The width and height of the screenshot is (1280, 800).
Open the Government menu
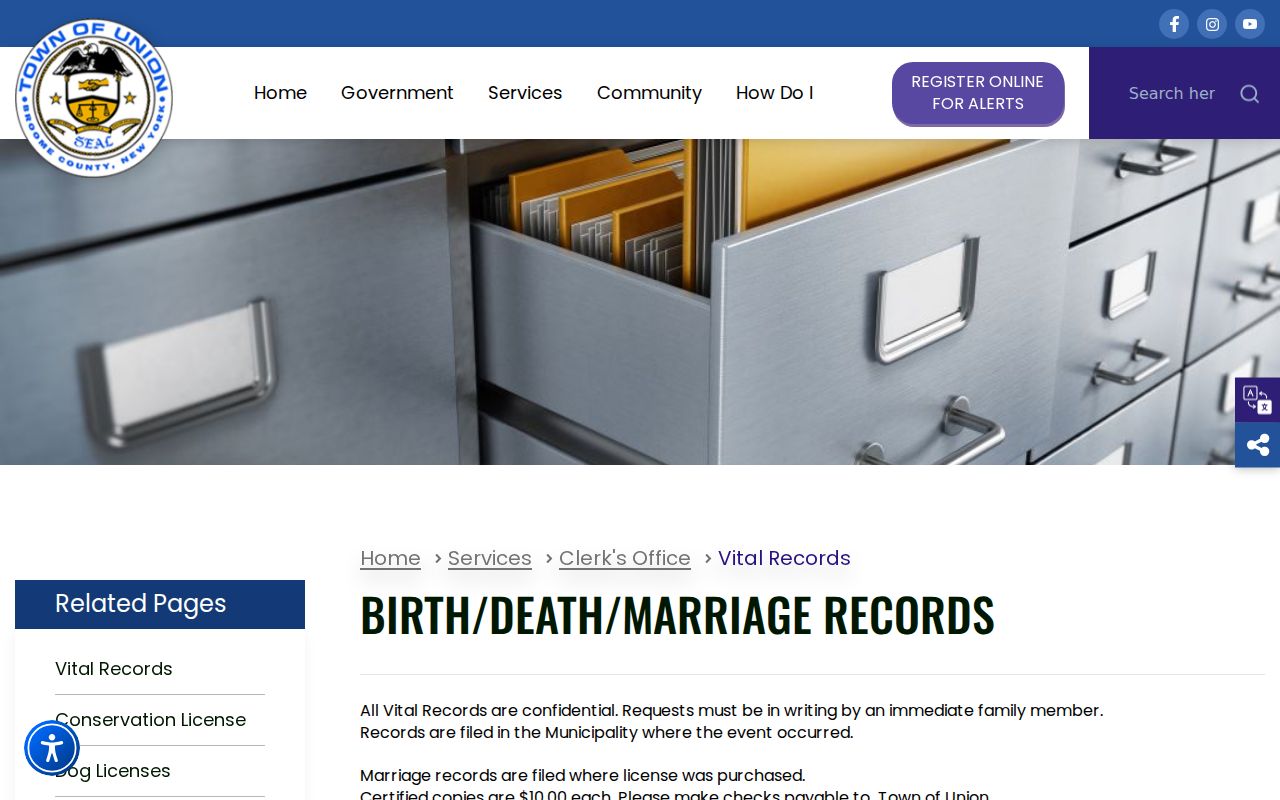pyautogui.click(x=397, y=93)
